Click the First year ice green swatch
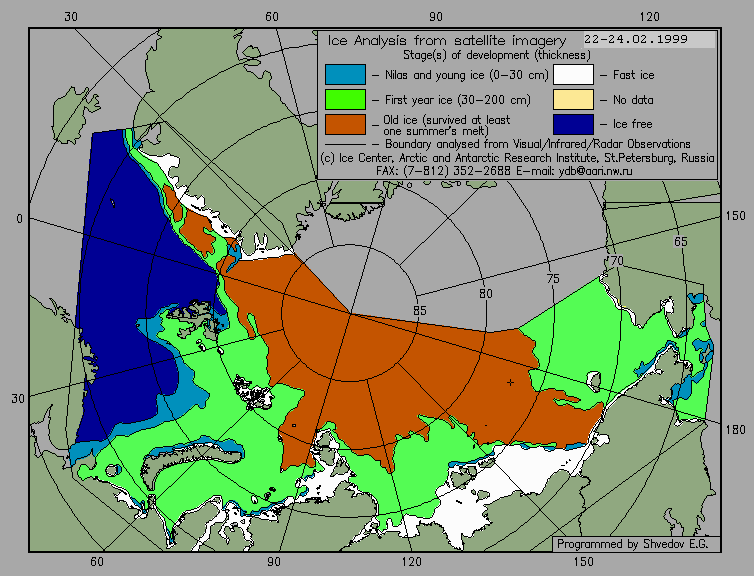The height and width of the screenshot is (576, 754). 345,100
